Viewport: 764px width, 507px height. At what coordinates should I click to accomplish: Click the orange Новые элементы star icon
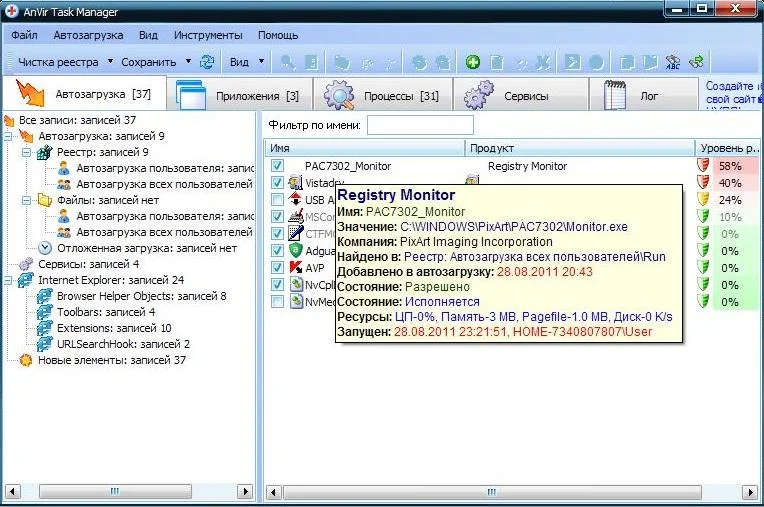[x=26, y=360]
